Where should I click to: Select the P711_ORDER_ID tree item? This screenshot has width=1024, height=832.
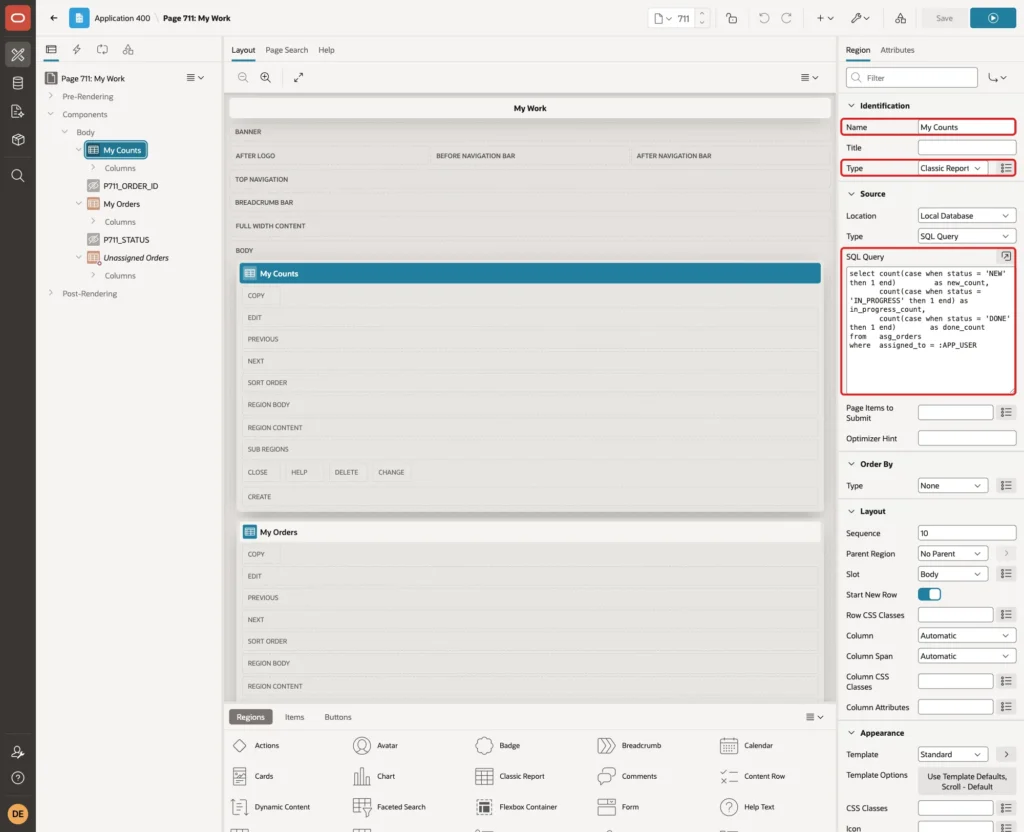click(130, 186)
